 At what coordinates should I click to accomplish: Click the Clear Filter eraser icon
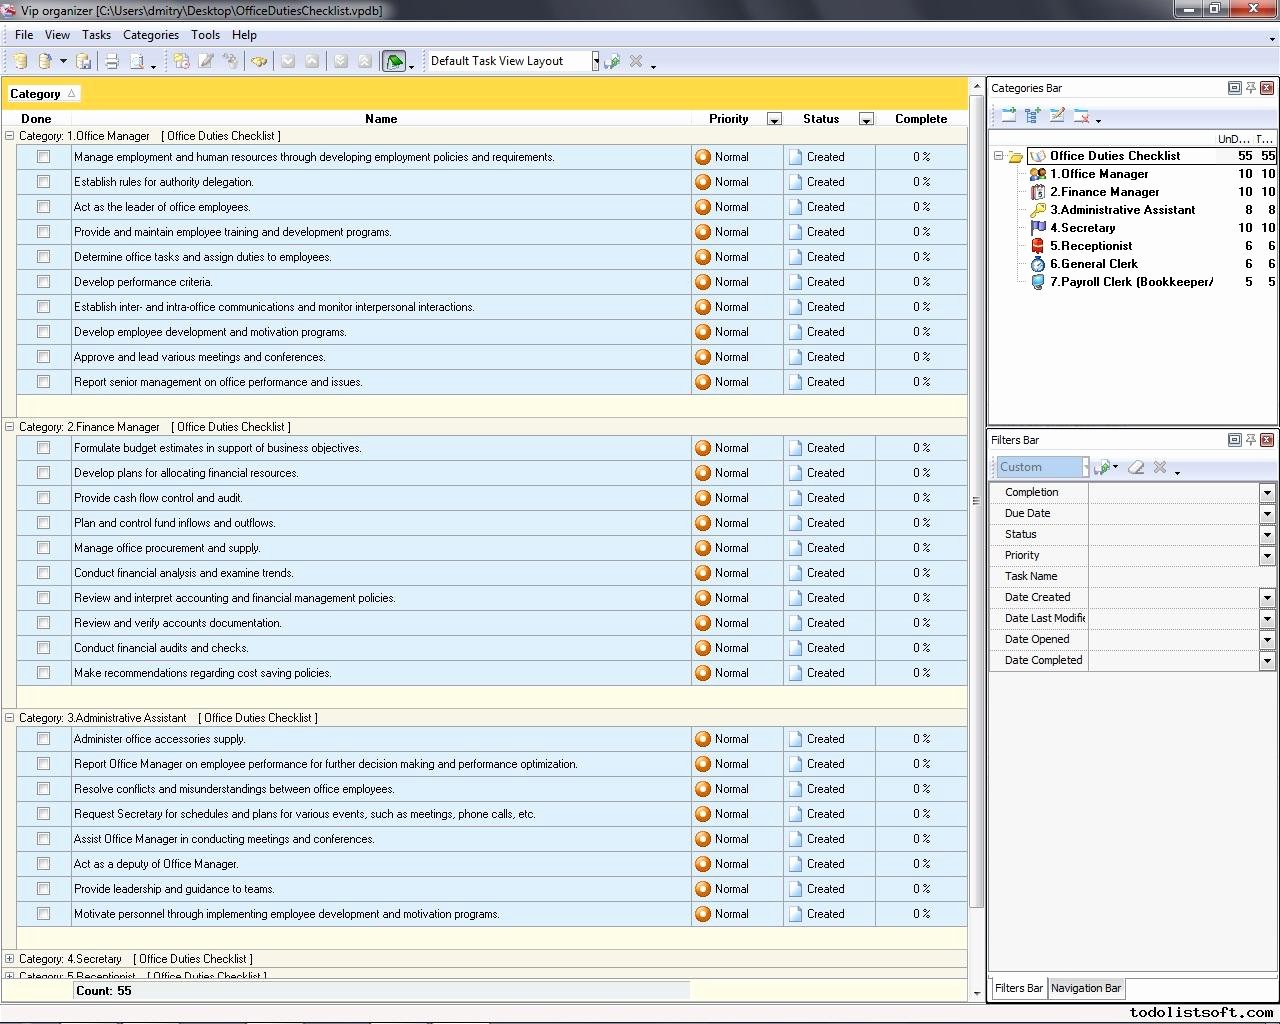click(1136, 467)
